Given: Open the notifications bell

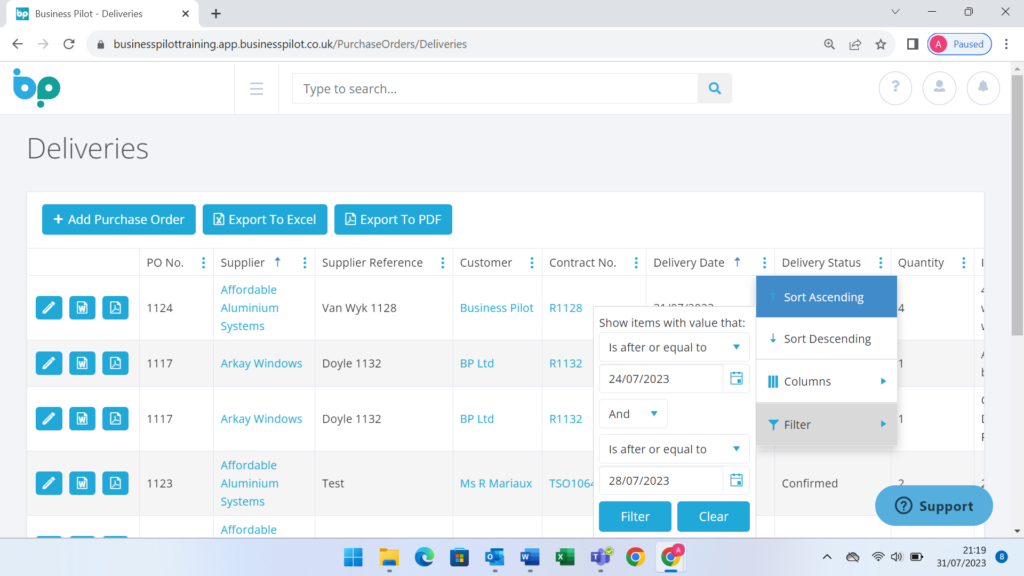Looking at the screenshot, I should point(983,88).
